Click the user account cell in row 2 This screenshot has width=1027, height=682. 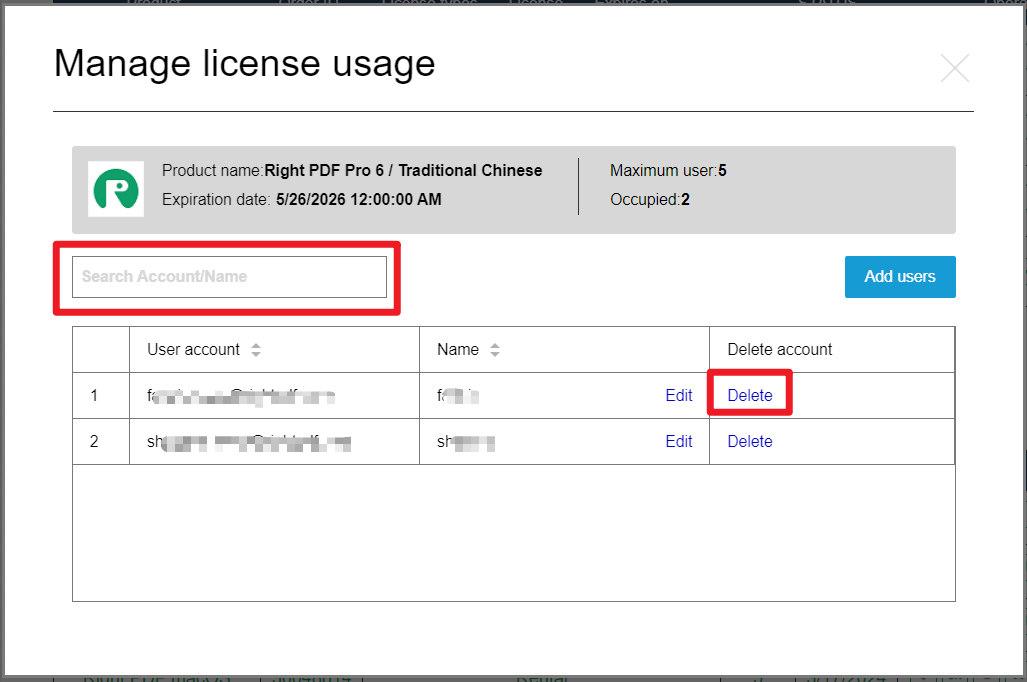click(274, 442)
